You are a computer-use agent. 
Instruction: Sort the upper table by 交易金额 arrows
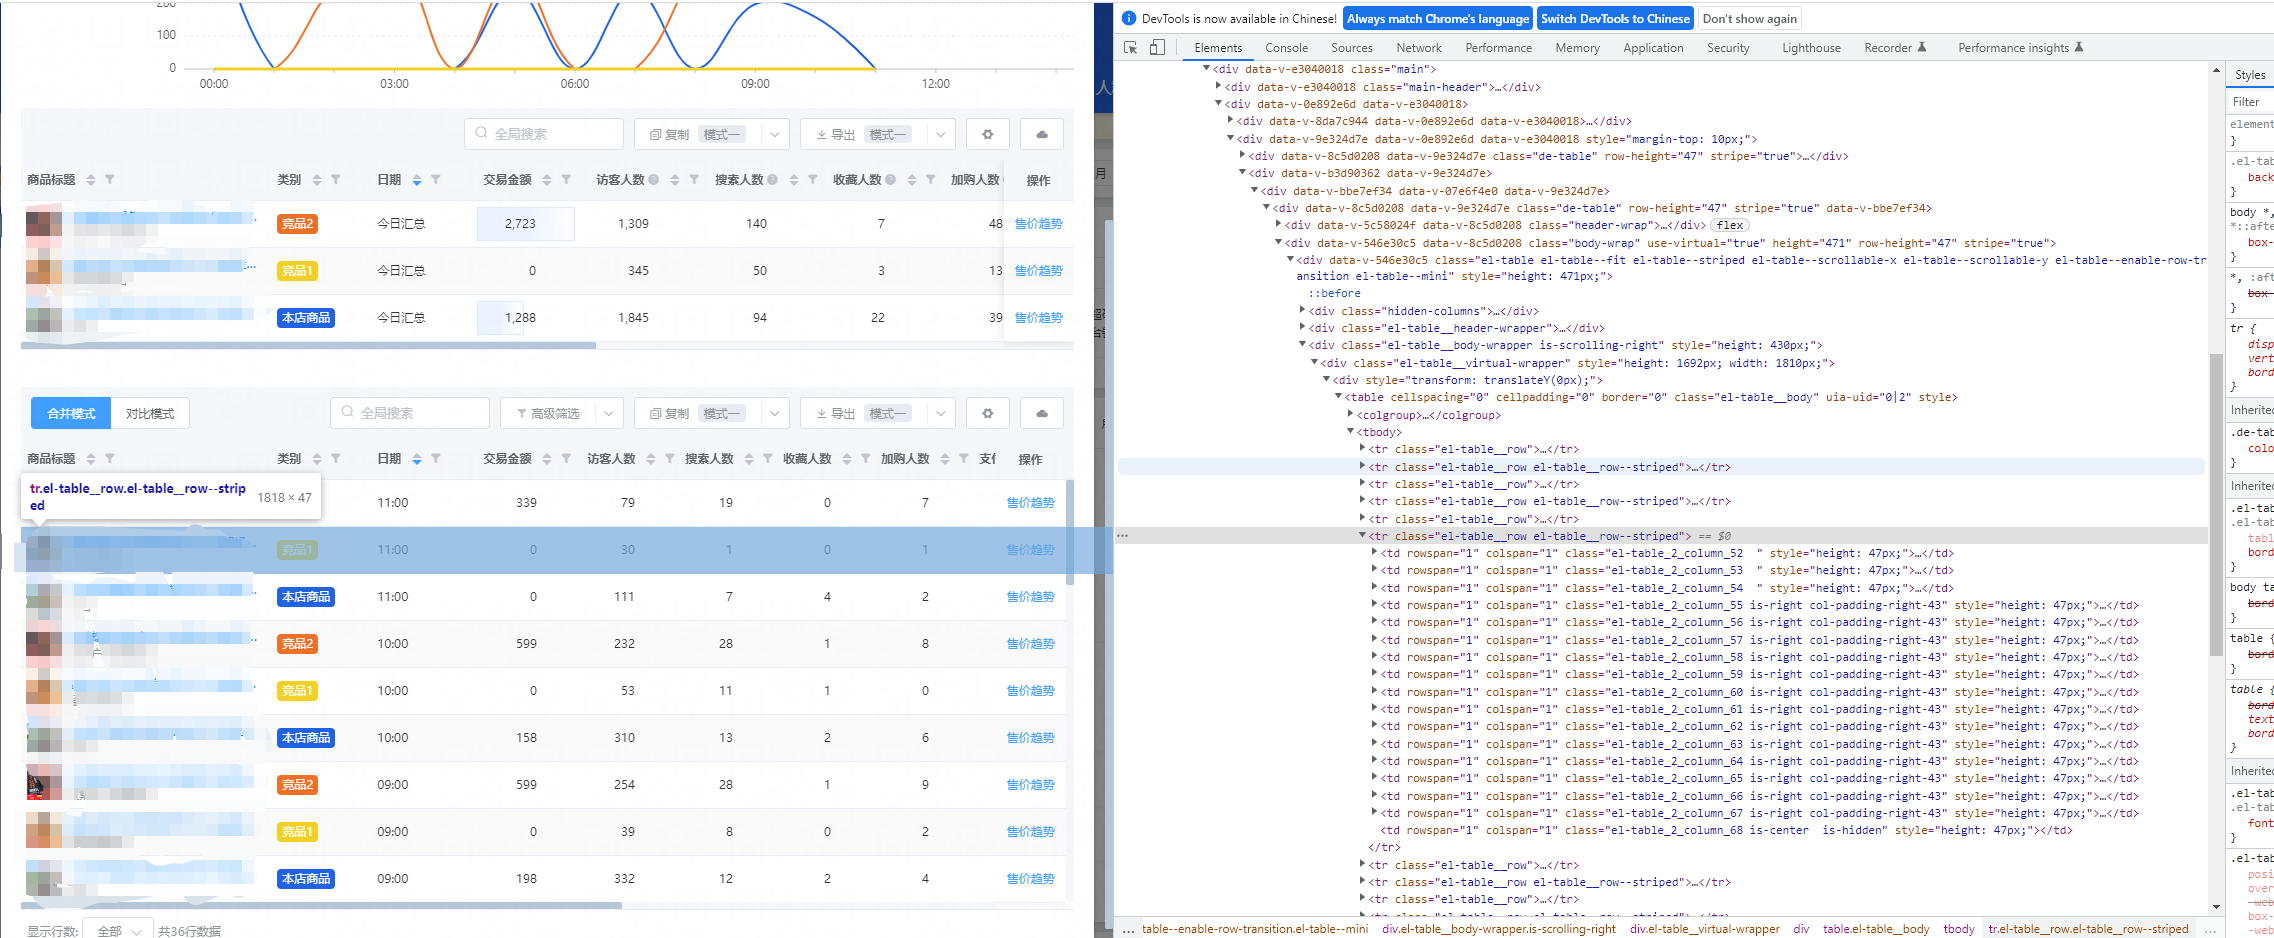547,180
